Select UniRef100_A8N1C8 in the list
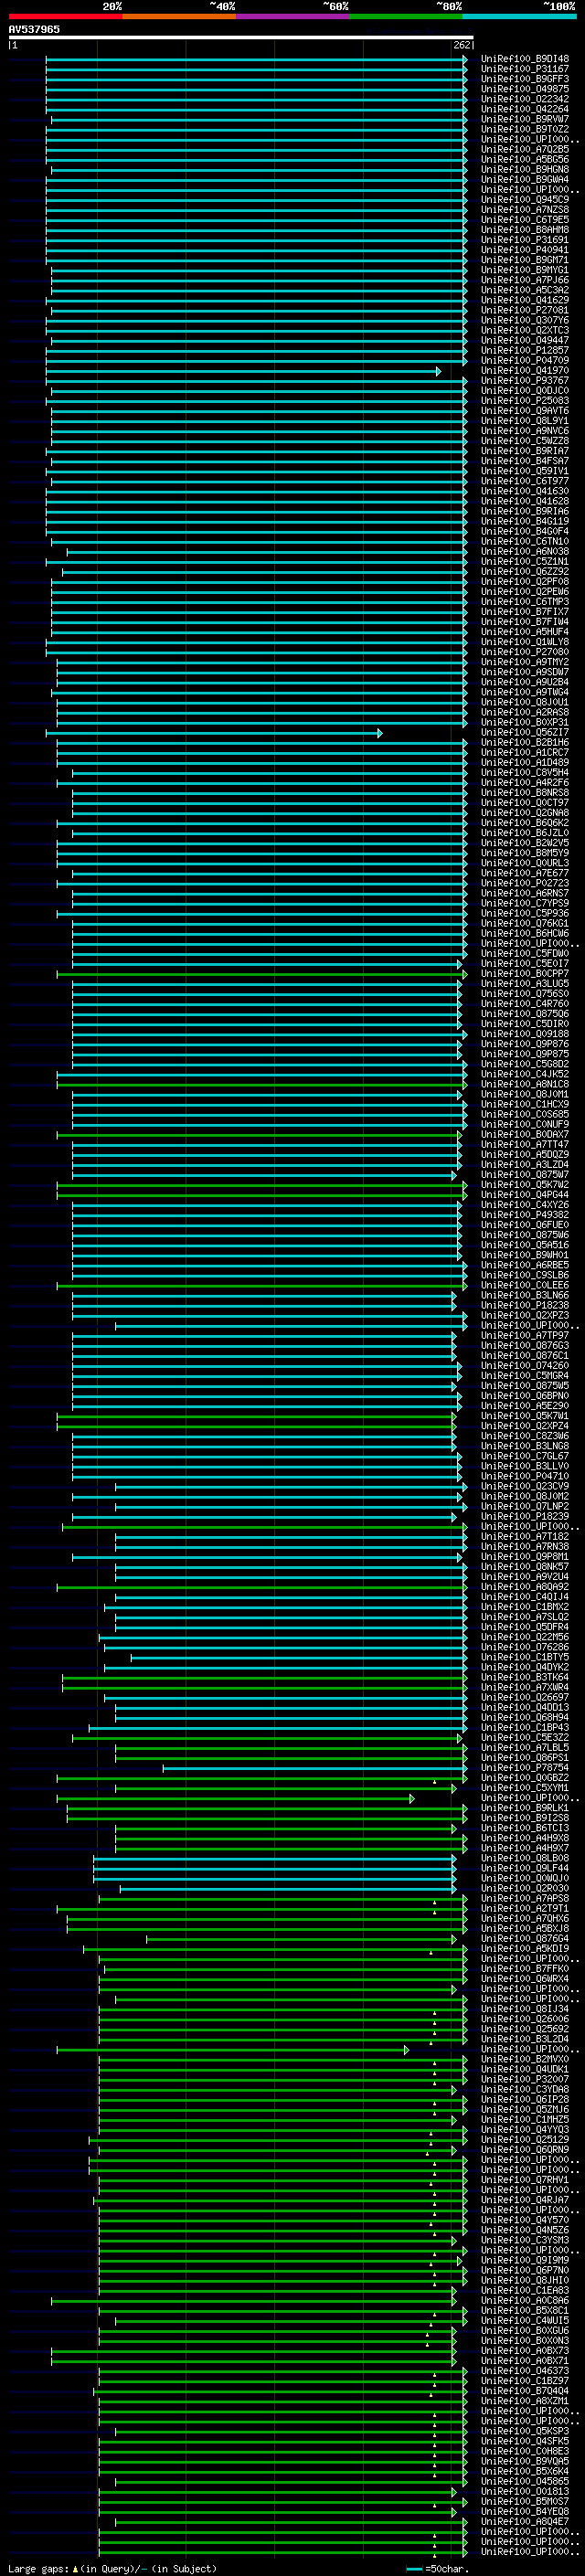Viewport: 585px width, 2576px height. (x=525, y=1085)
